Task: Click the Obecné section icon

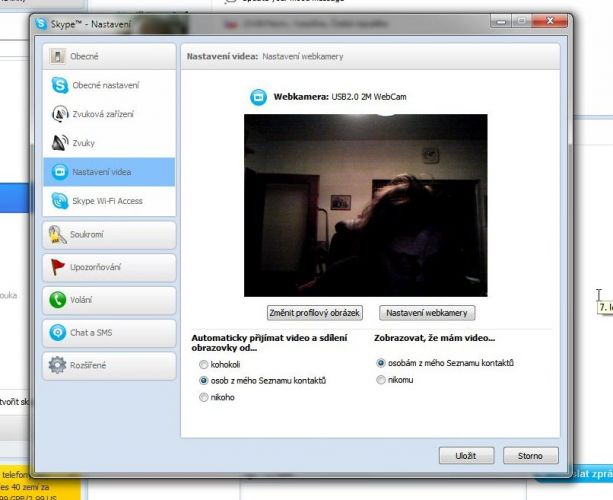Action: click(x=57, y=56)
